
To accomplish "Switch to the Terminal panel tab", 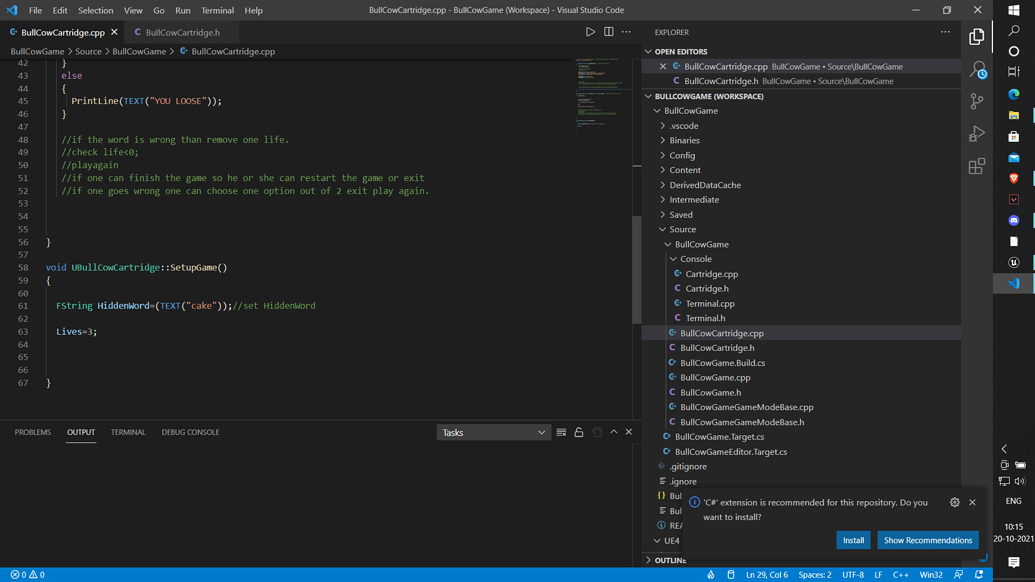I will 128,432.
